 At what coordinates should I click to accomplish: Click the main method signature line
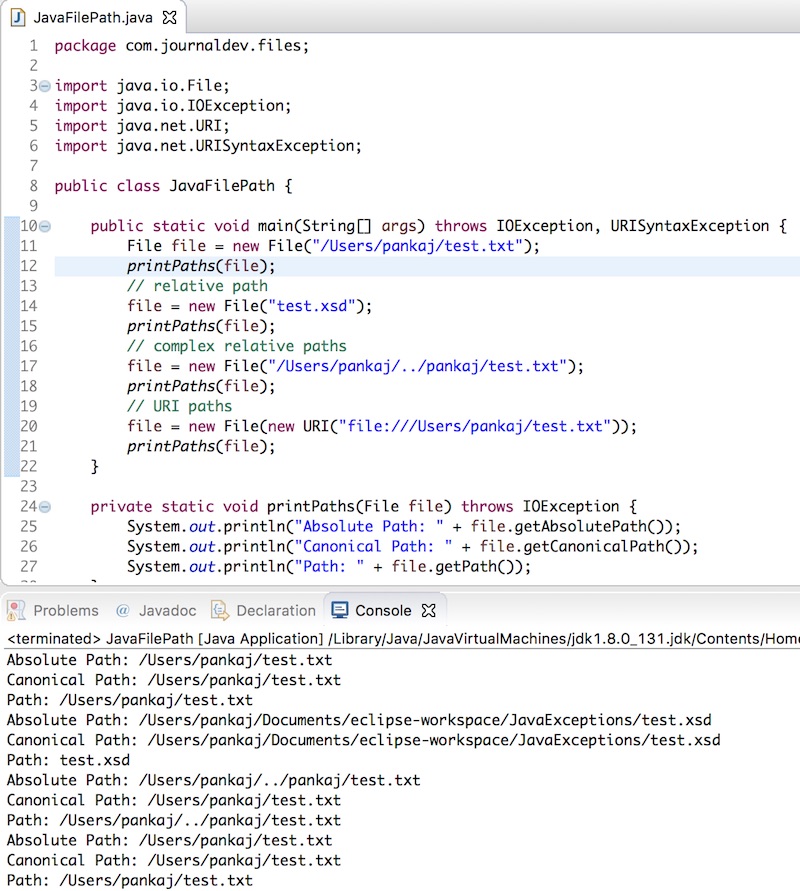click(439, 226)
